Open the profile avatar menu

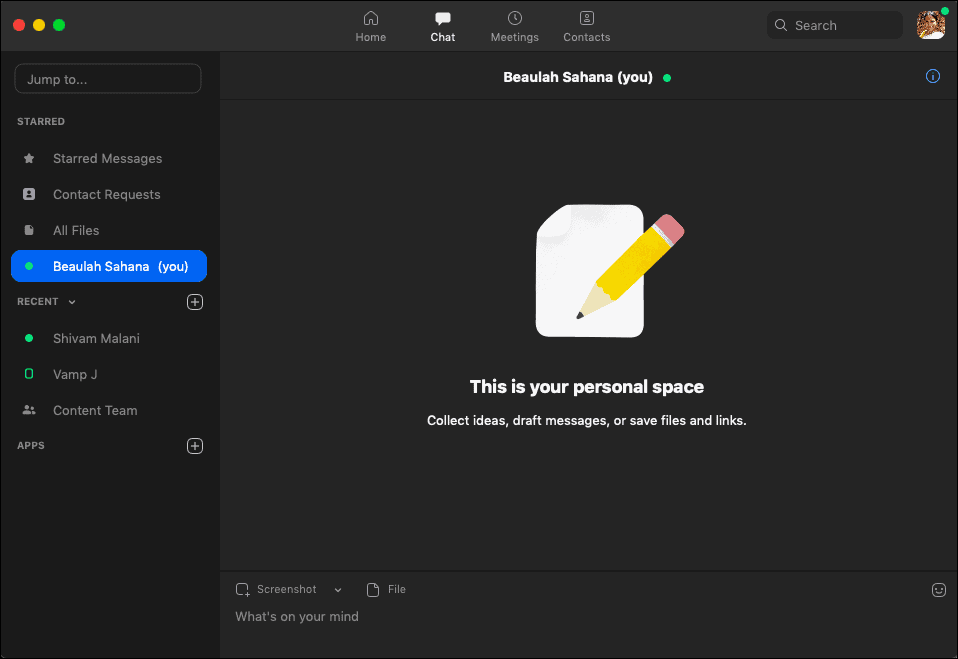[x=931, y=25]
